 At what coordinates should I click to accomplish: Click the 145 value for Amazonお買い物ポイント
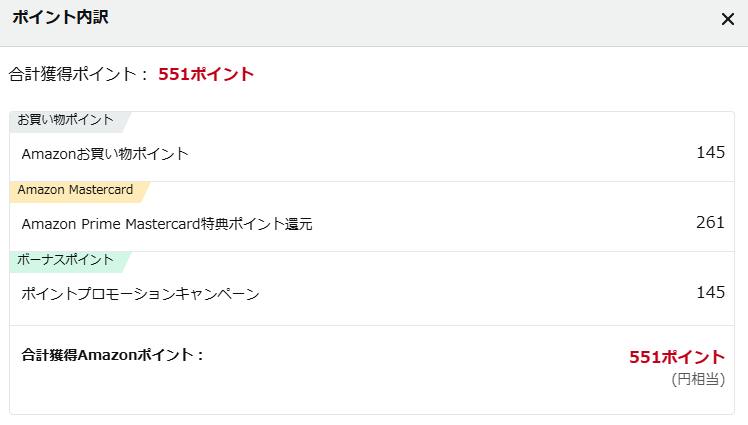710,153
